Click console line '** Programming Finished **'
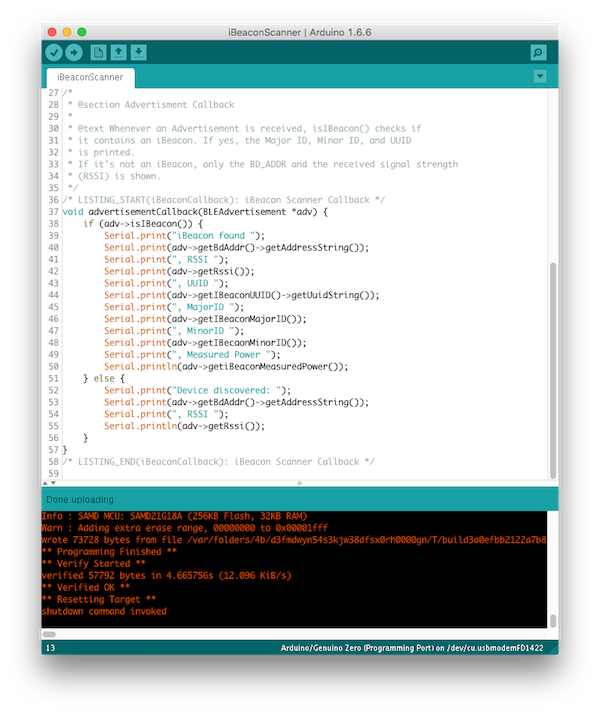600x714 pixels. click(x=109, y=551)
